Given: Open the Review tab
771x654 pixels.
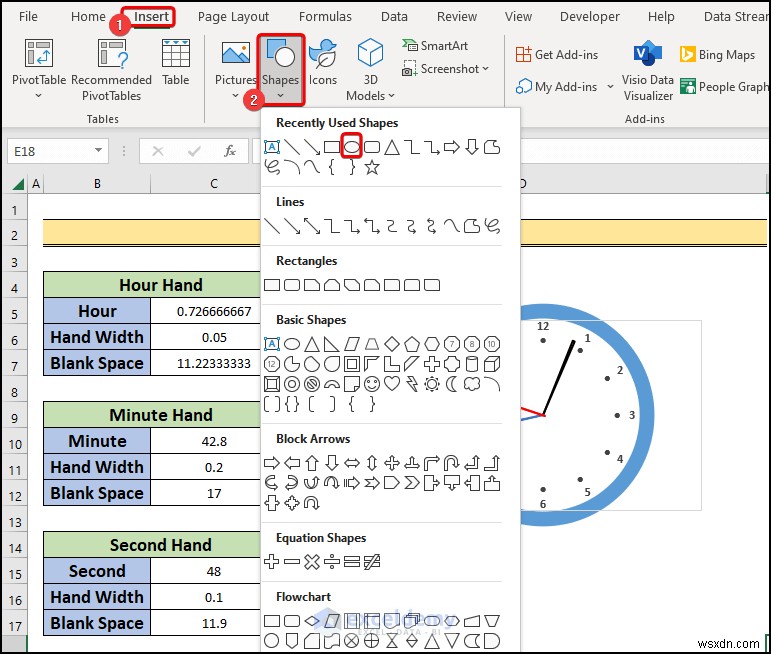Looking at the screenshot, I should [457, 16].
